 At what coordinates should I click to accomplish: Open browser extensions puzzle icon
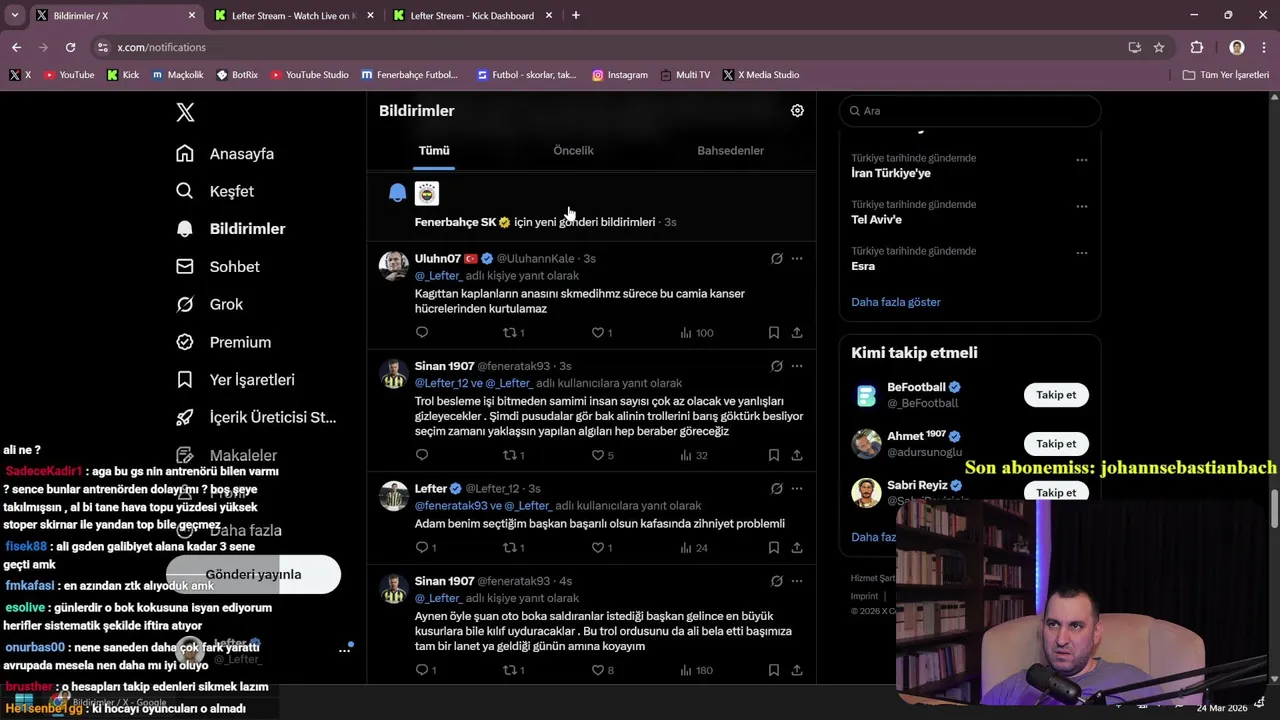tap(1197, 47)
